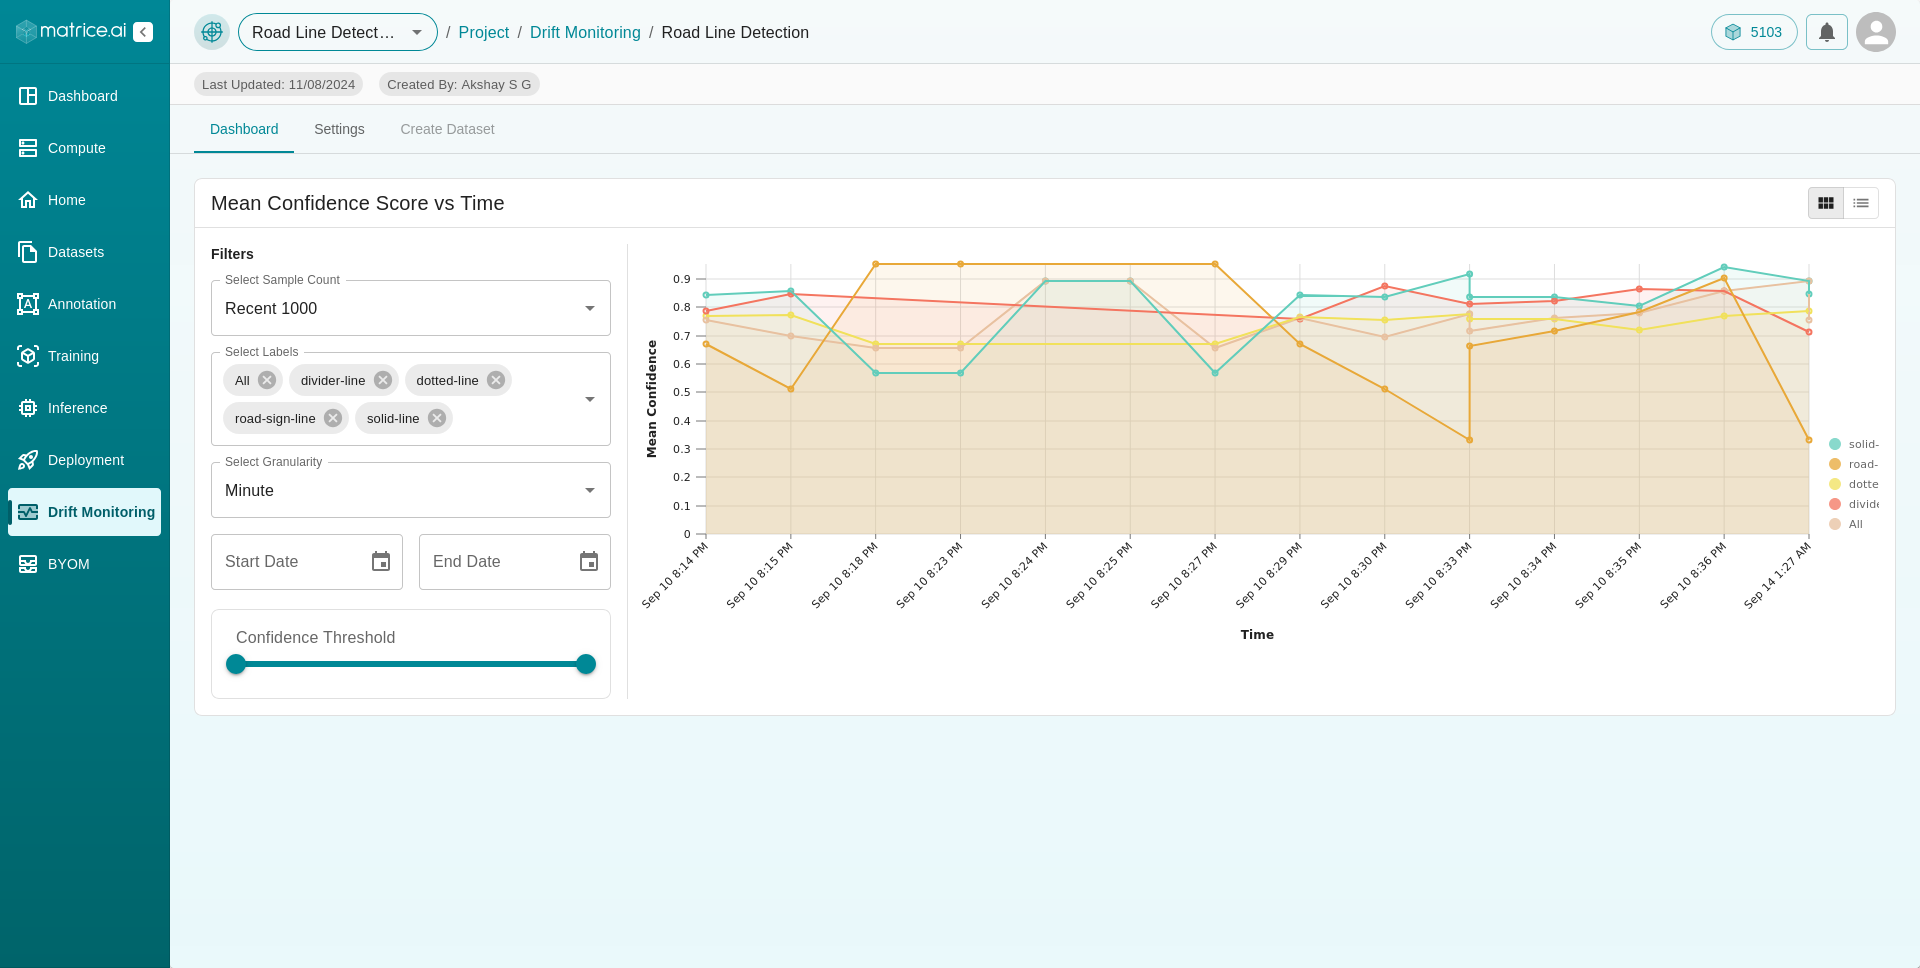Expand the Select Labels dropdown arrow
Viewport: 1920px width, 968px height.
590,399
